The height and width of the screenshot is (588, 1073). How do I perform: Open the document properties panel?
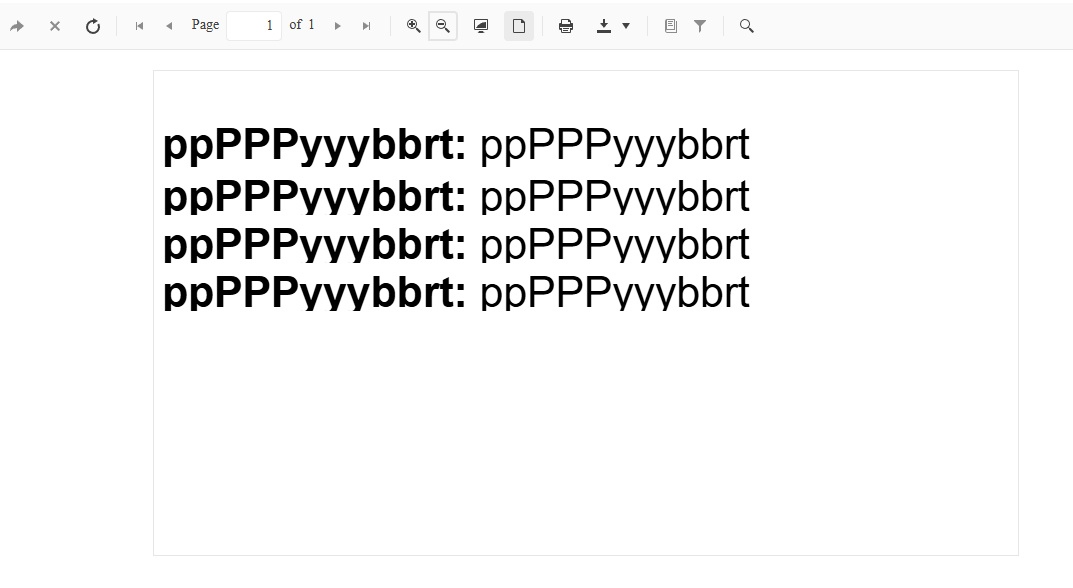tap(670, 26)
